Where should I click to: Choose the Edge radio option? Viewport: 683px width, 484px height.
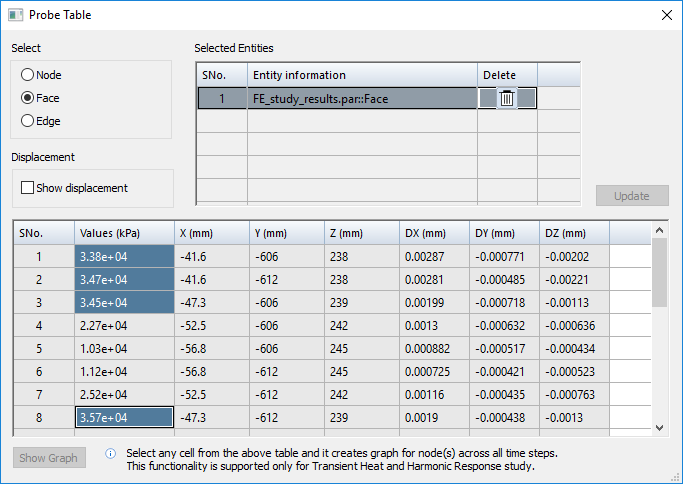tap(27, 121)
